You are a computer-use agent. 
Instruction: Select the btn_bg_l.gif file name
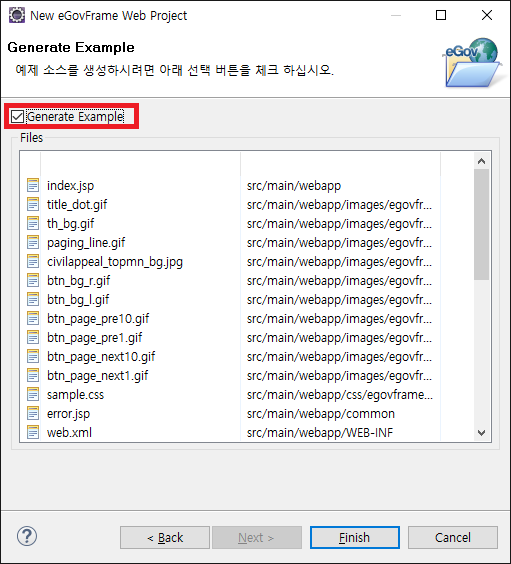(x=78, y=300)
